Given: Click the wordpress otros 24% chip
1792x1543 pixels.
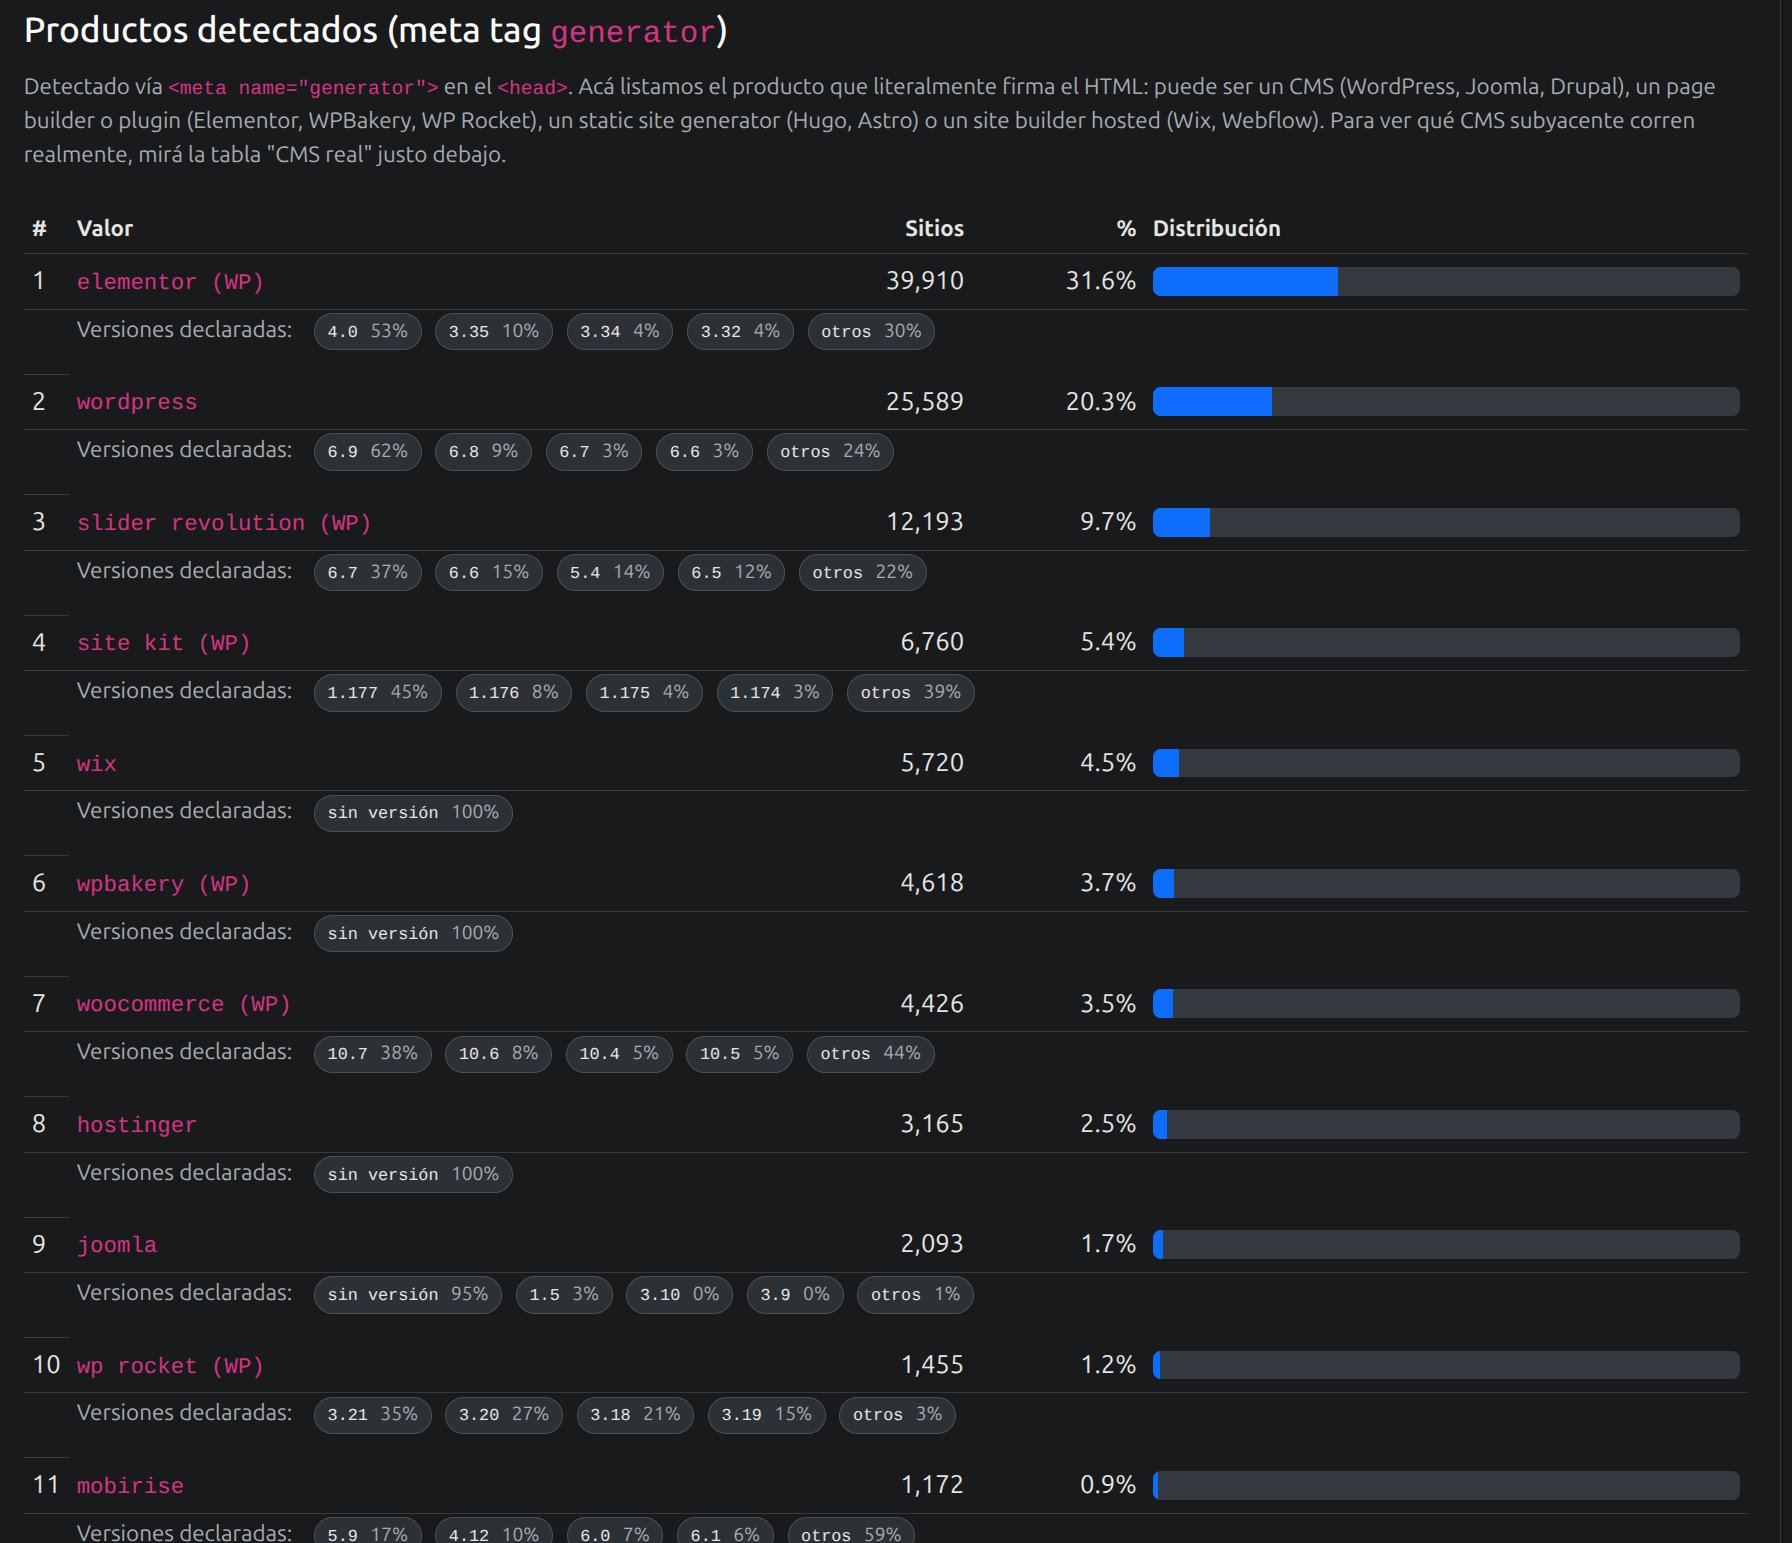Looking at the screenshot, I should (830, 452).
